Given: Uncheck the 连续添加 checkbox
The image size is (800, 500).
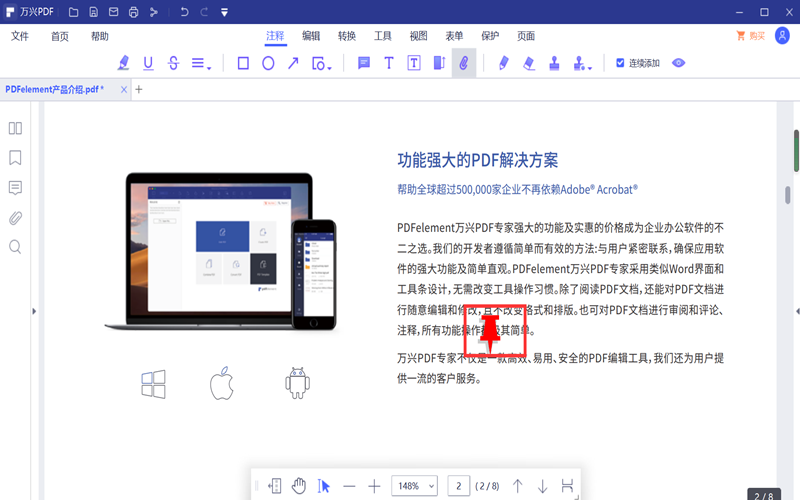Looking at the screenshot, I should click(x=620, y=63).
